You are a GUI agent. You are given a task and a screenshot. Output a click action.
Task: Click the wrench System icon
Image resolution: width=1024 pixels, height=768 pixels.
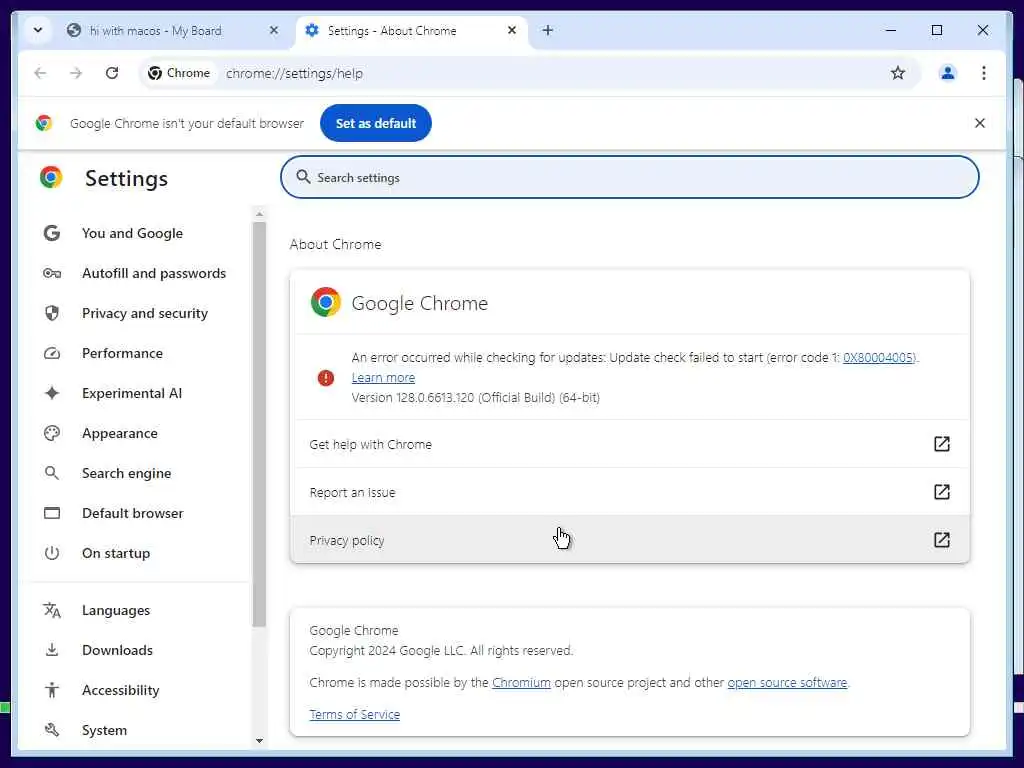[52, 730]
